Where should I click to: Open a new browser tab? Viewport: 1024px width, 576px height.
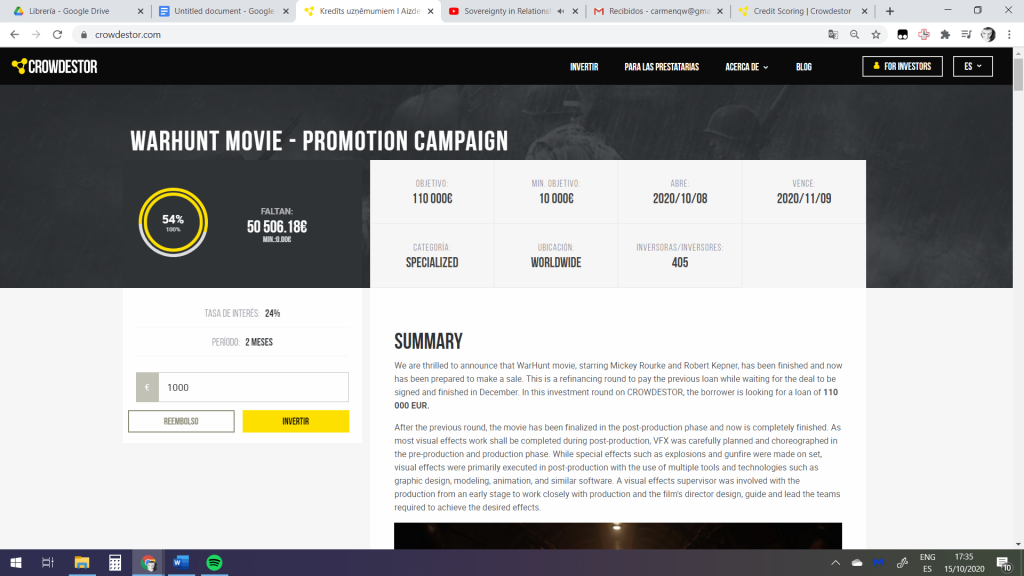click(889, 11)
